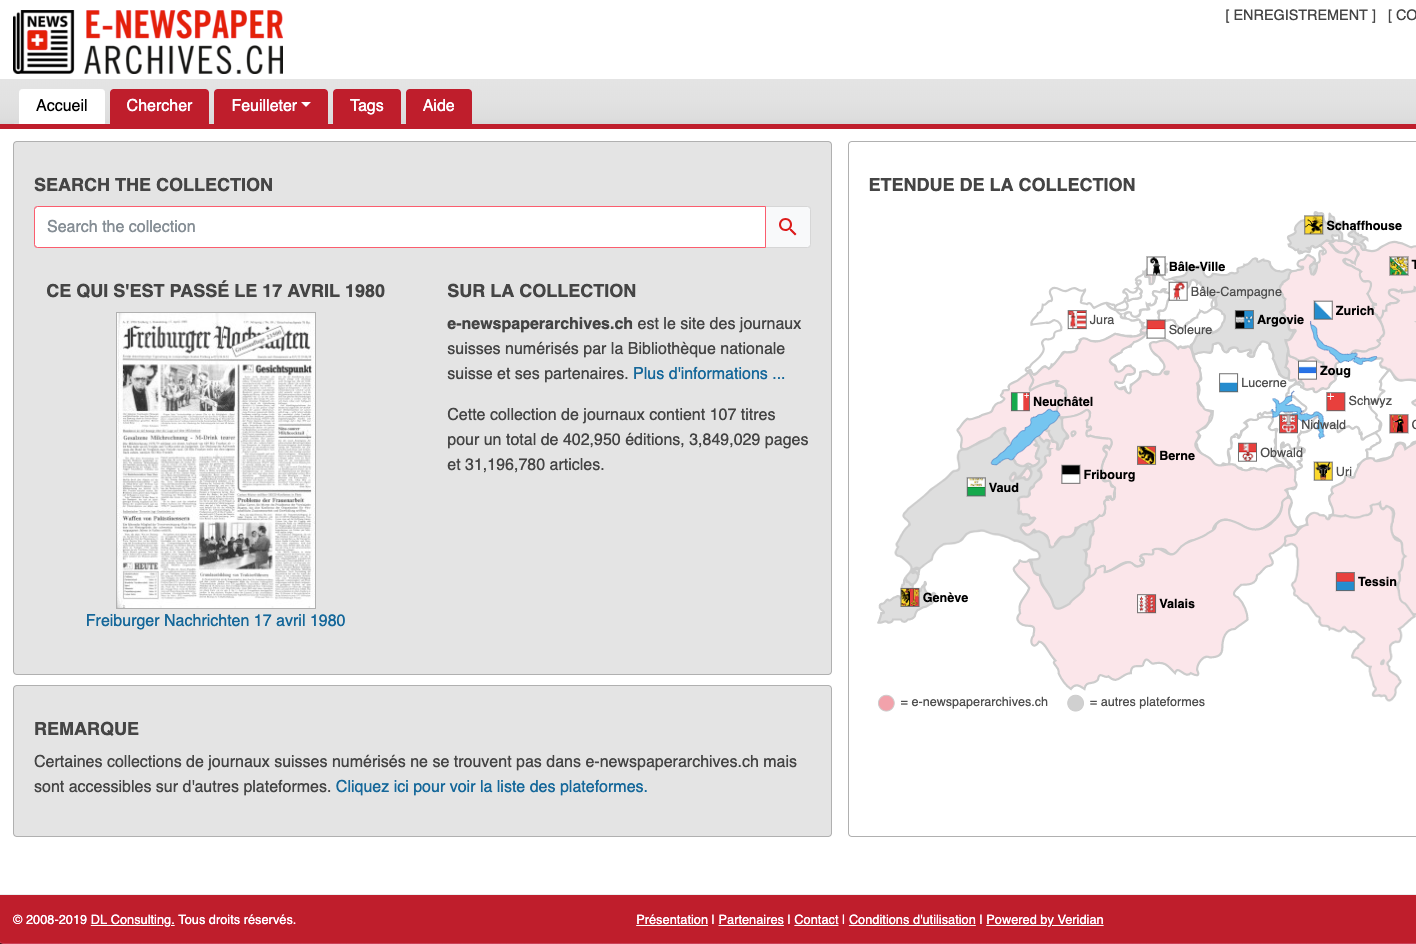The image size is (1416, 944).
Task: Click the Valais canton label on map
Action: click(1177, 604)
